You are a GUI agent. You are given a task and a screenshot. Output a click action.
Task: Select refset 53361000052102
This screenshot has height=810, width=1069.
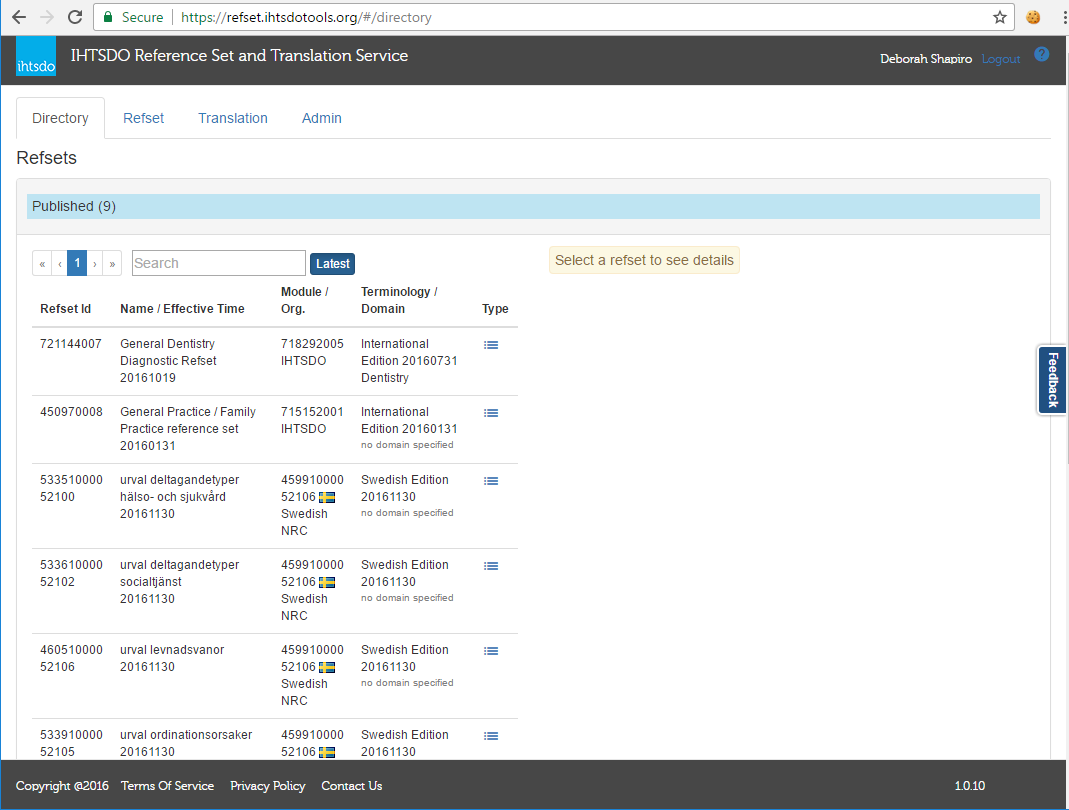point(71,573)
